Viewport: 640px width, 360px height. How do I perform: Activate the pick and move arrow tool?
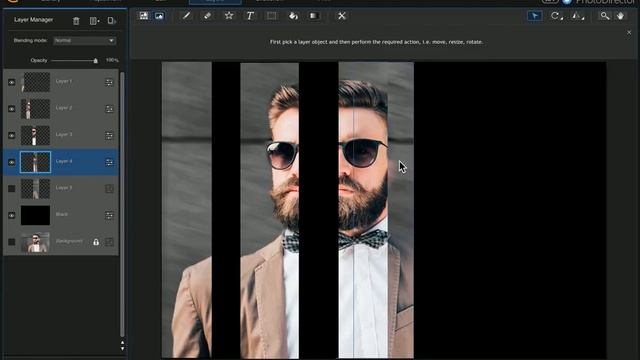pos(535,16)
